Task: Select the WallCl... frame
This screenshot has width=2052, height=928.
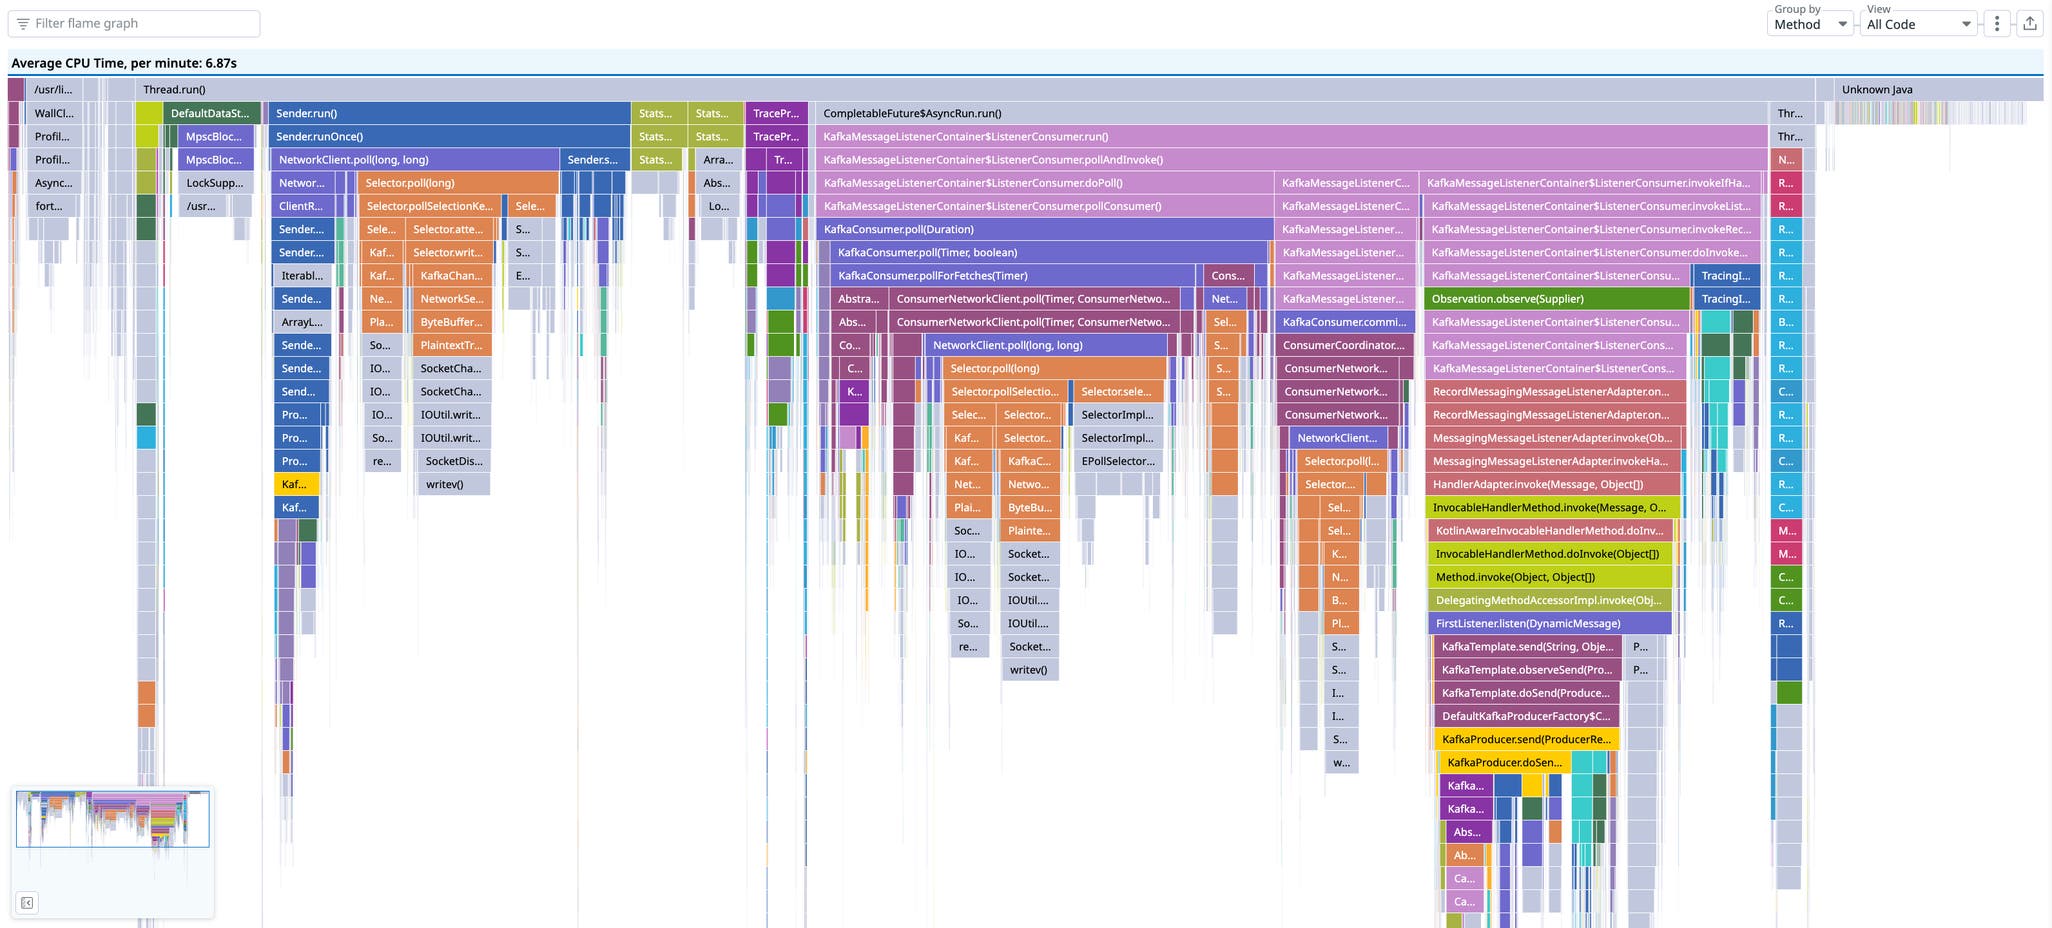Action: (x=54, y=113)
